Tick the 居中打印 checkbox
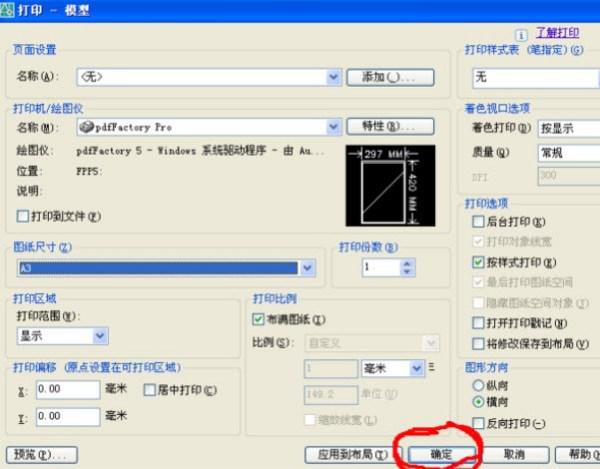This screenshot has height=469, width=600. pyautogui.click(x=151, y=389)
